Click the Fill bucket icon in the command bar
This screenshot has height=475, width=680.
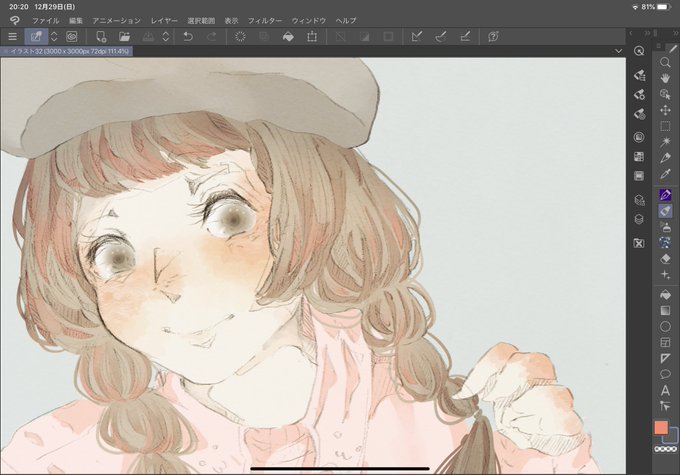[x=288, y=37]
